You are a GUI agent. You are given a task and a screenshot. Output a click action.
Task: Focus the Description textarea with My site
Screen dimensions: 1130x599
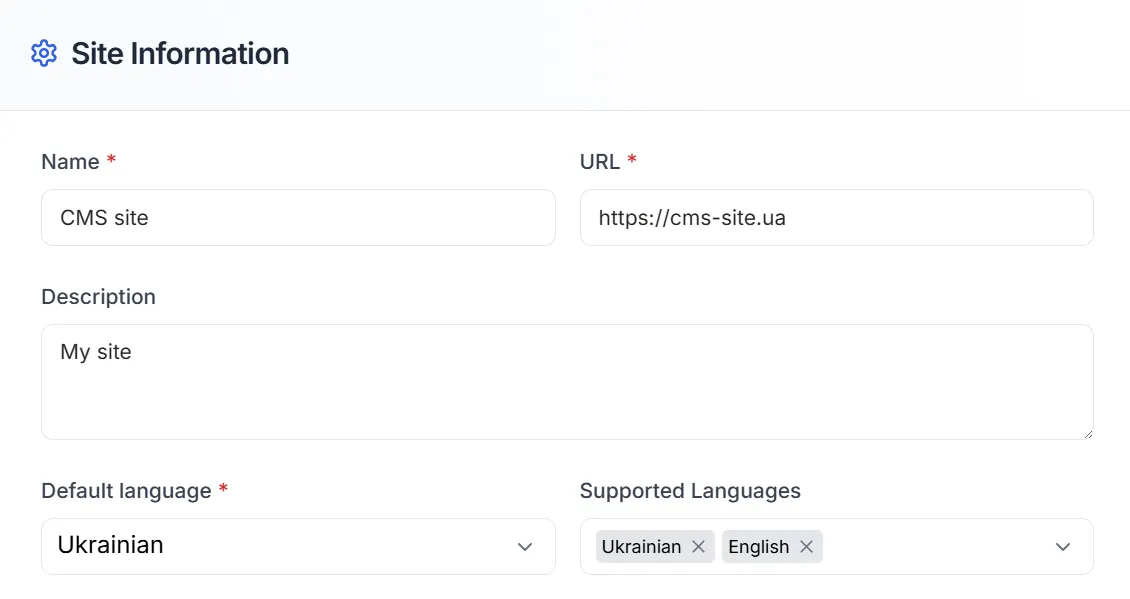point(567,382)
